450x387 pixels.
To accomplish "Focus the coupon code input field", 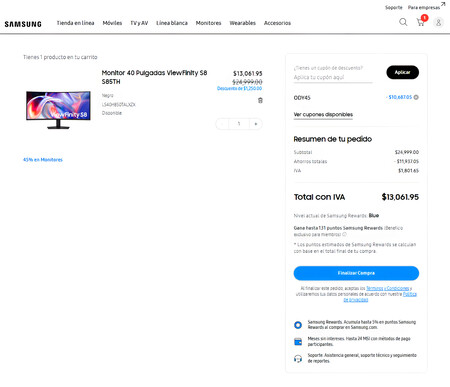I will click(333, 77).
